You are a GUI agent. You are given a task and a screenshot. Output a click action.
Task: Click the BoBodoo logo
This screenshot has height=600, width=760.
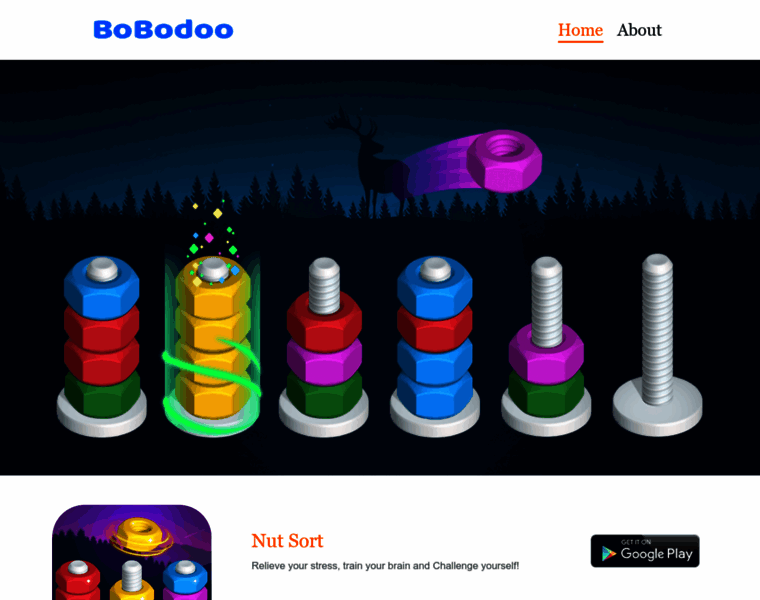pos(163,30)
